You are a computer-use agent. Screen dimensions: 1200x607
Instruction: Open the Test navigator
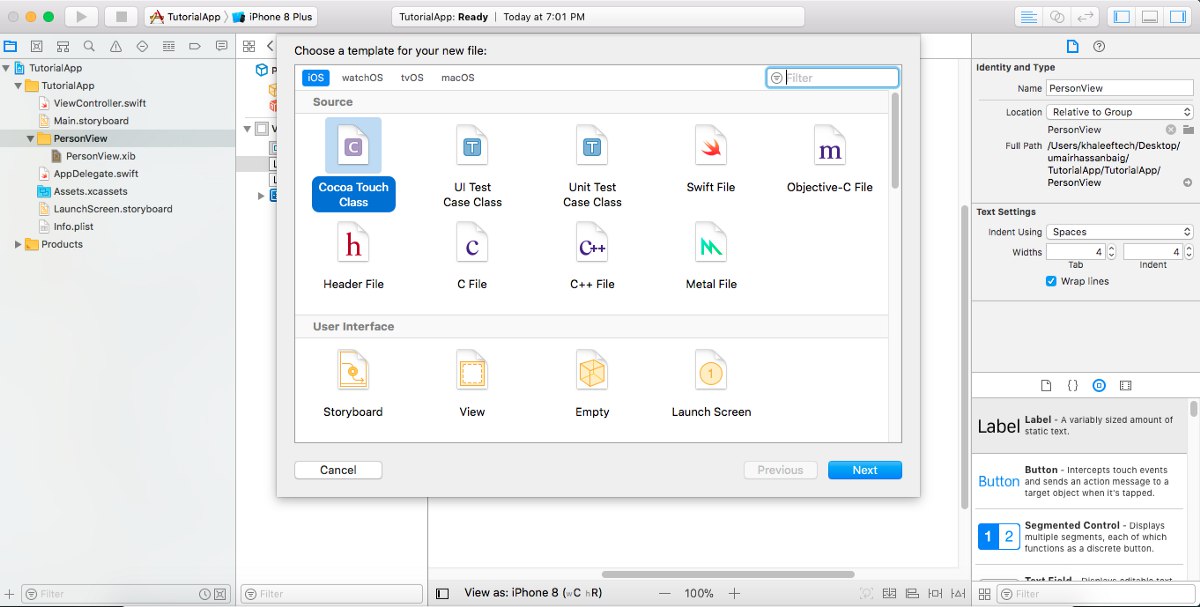142,46
